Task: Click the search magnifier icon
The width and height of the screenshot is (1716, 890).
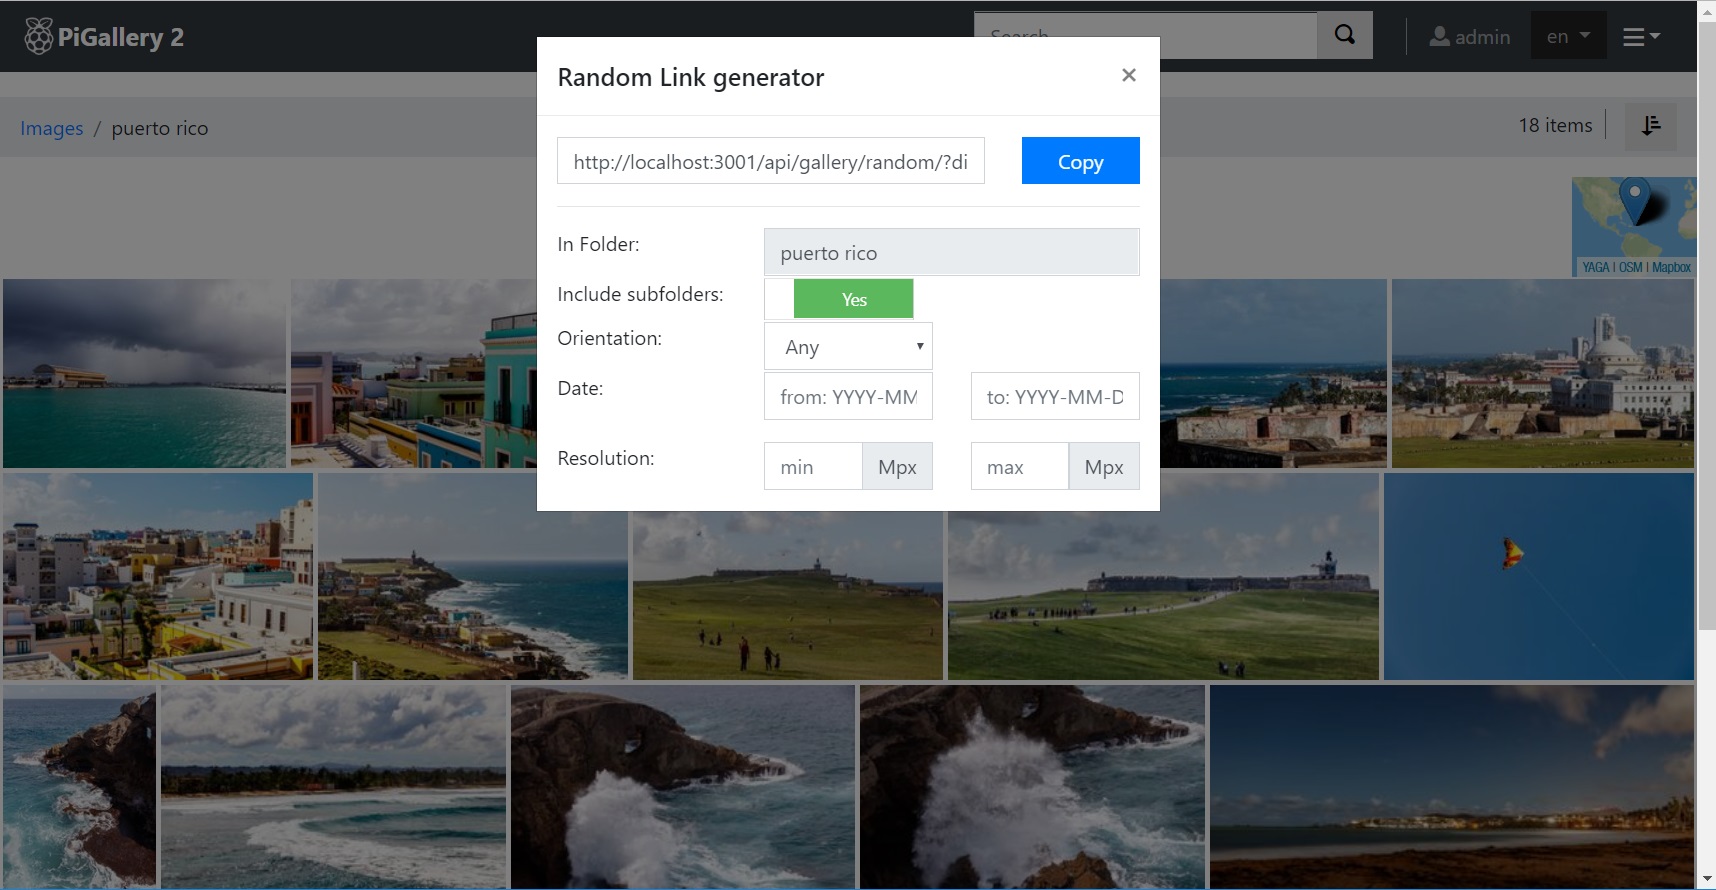Action: point(1345,36)
